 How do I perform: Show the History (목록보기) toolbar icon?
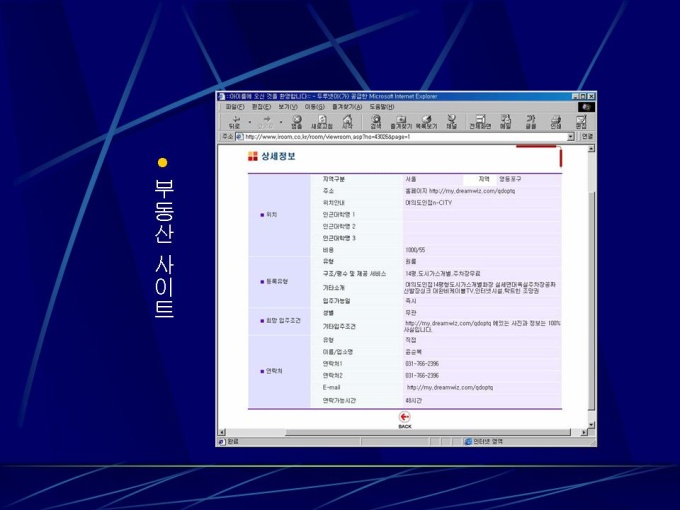[426, 121]
